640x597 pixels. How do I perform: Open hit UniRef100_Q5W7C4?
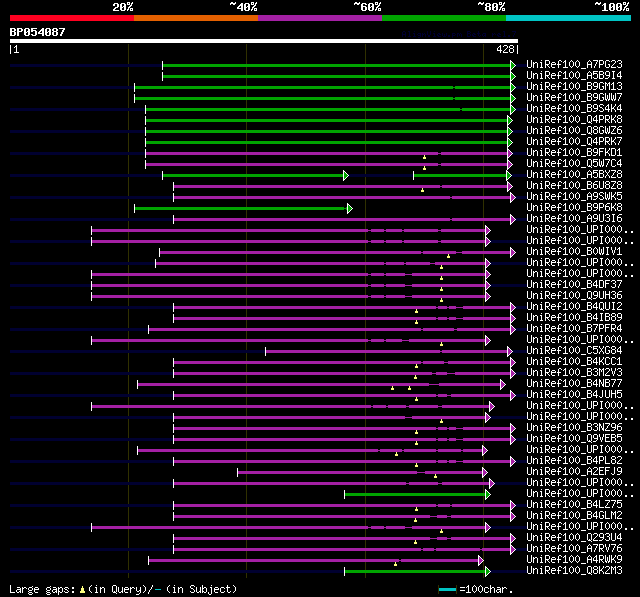click(574, 164)
